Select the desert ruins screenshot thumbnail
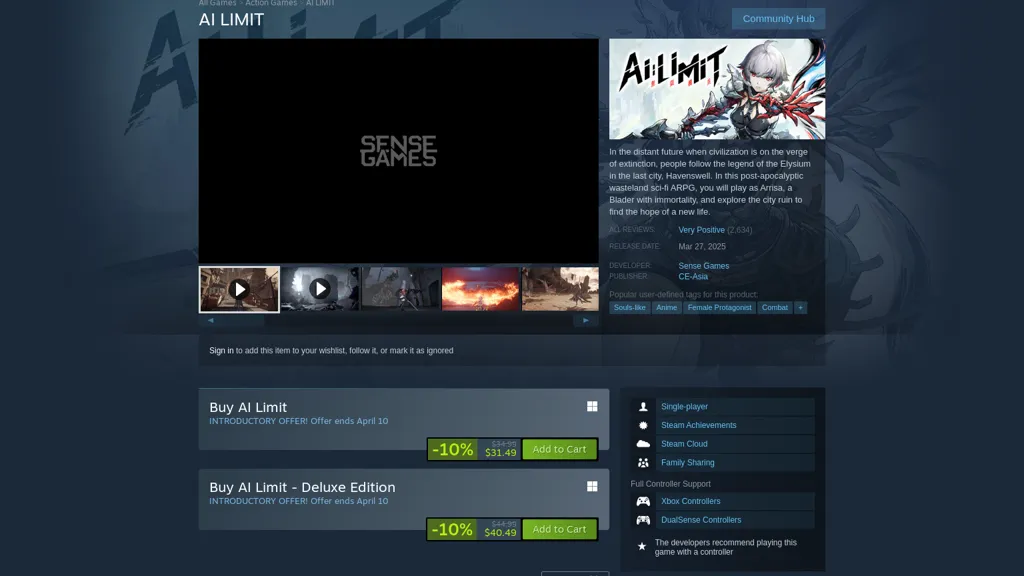The width and height of the screenshot is (1024, 576). coord(560,289)
